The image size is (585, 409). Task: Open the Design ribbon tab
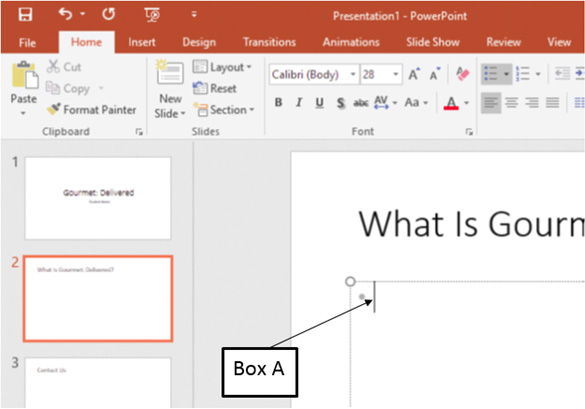tap(199, 43)
